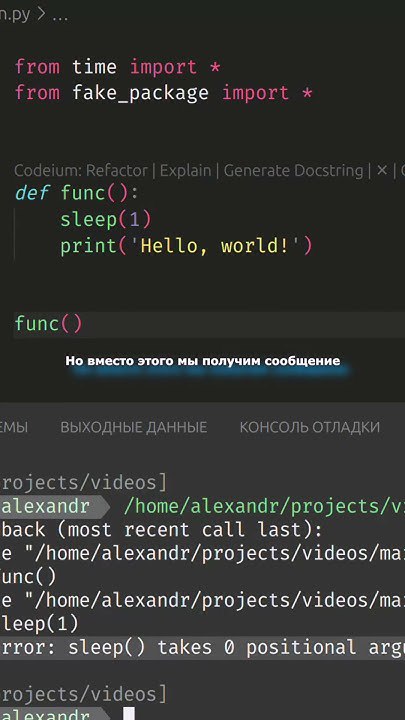This screenshot has height=720, width=405.
Task: Click Codeium Generate Docstring link
Action: click(293, 170)
